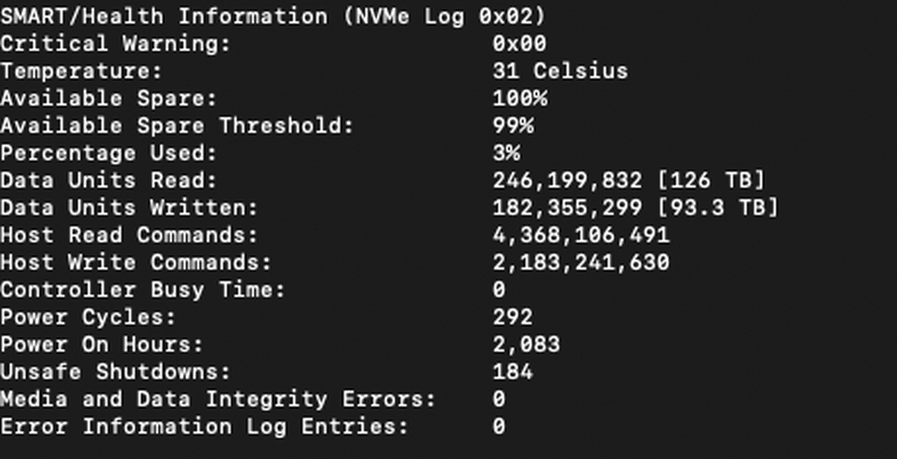The width and height of the screenshot is (897, 459).
Task: Click the Data Units Read number 246,199,832
Action: (x=567, y=181)
